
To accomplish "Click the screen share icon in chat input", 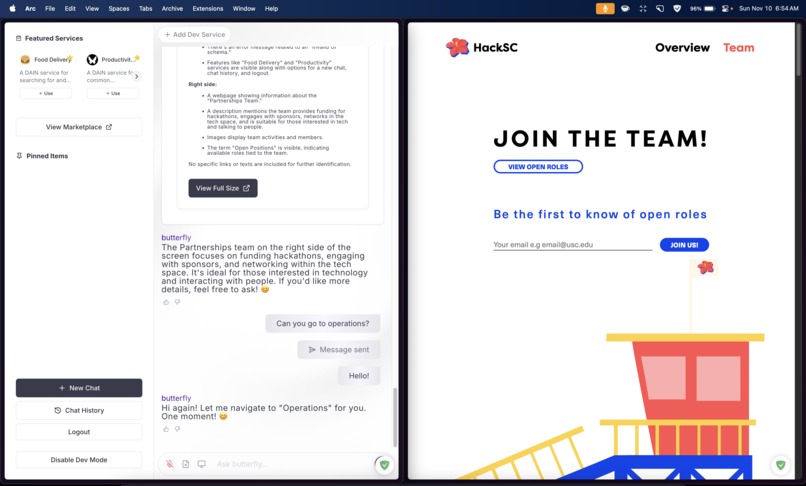I will 202,464.
